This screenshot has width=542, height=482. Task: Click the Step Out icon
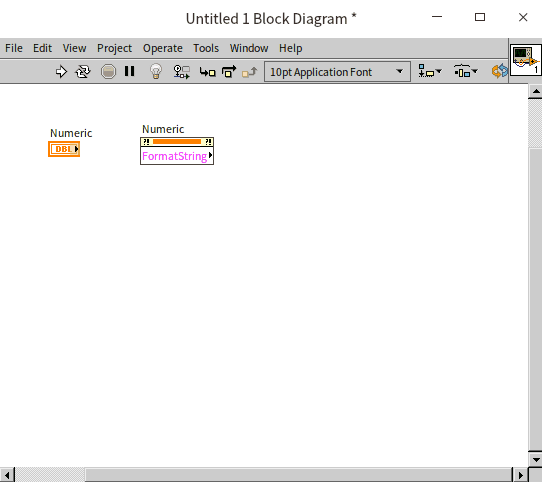coord(250,72)
